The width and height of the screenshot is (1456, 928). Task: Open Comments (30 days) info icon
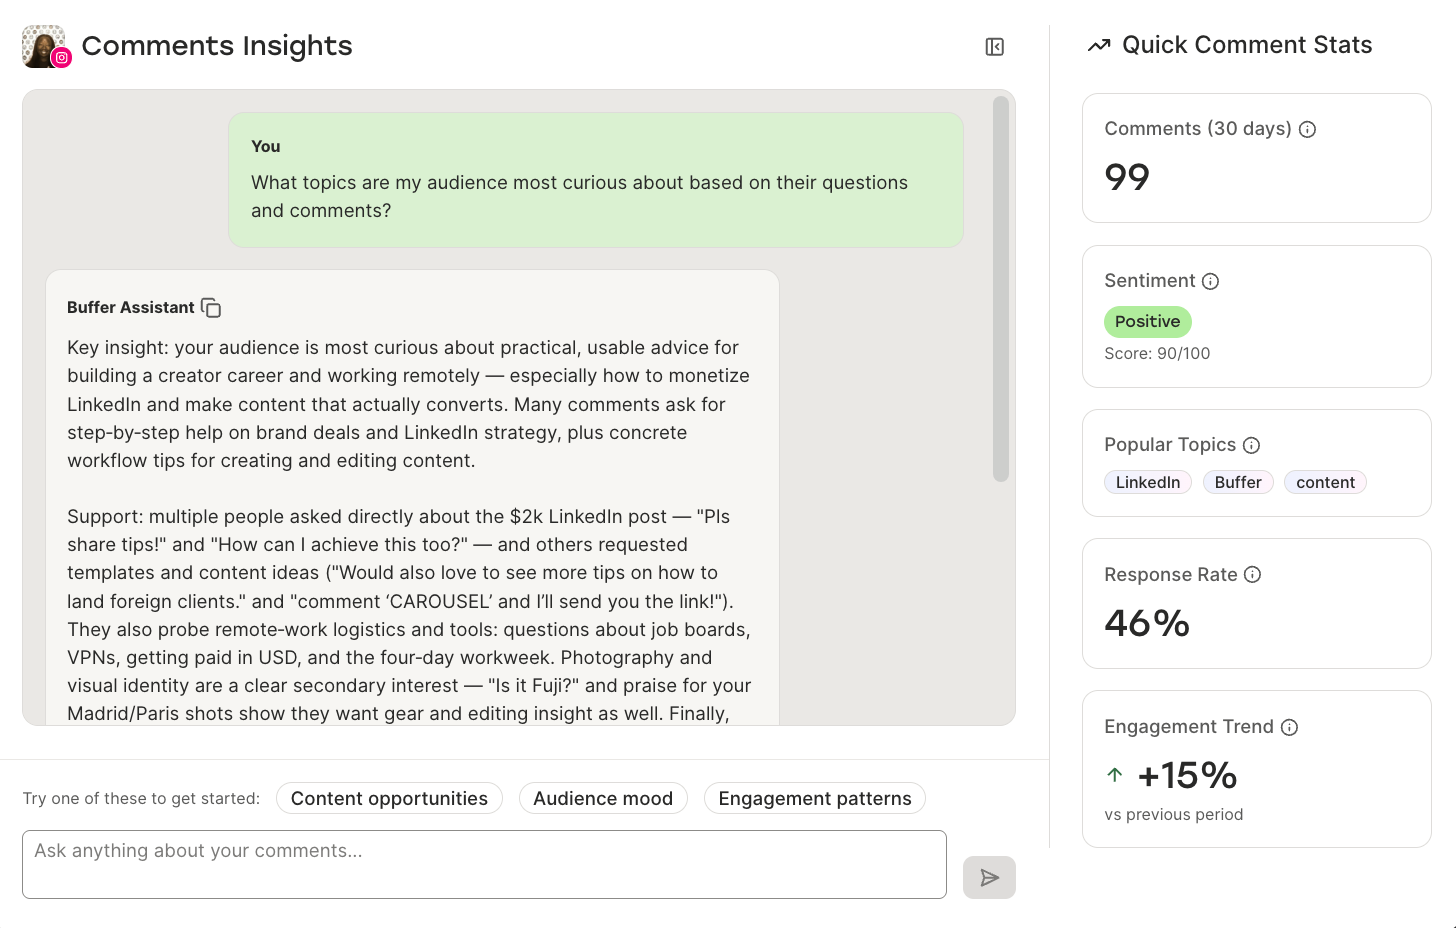pyautogui.click(x=1307, y=129)
